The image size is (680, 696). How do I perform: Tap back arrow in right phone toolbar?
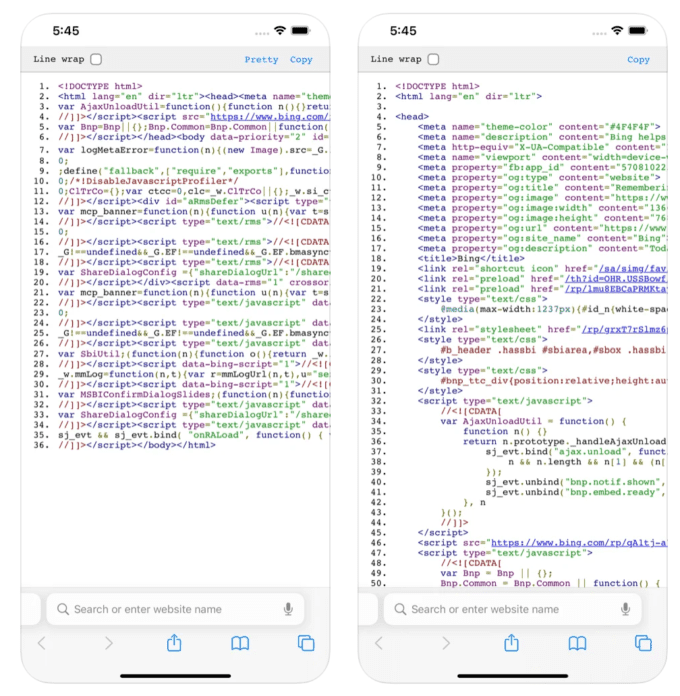click(379, 643)
